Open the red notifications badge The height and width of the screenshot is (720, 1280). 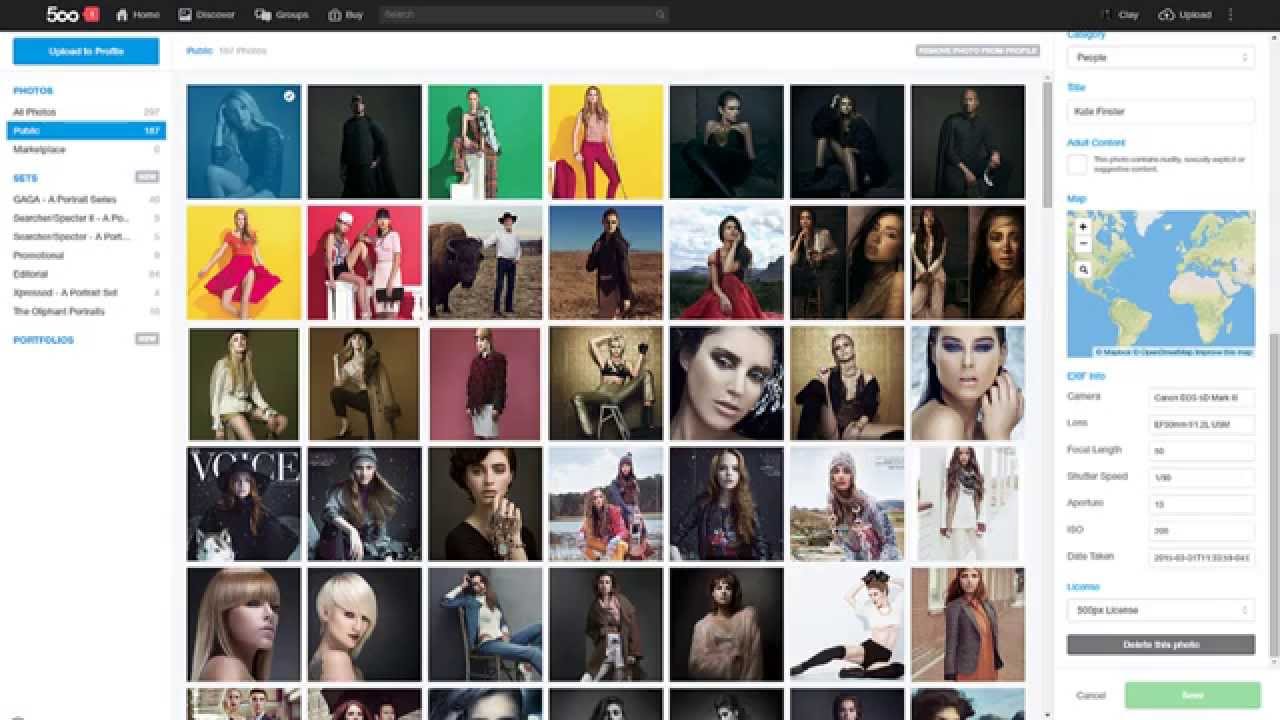click(91, 14)
